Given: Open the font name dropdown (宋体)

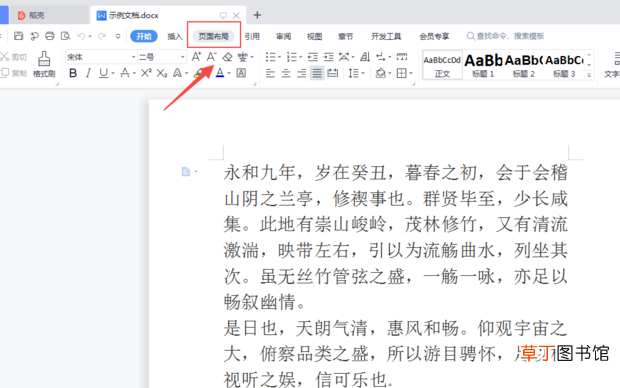Looking at the screenshot, I should pyautogui.click(x=133, y=57).
